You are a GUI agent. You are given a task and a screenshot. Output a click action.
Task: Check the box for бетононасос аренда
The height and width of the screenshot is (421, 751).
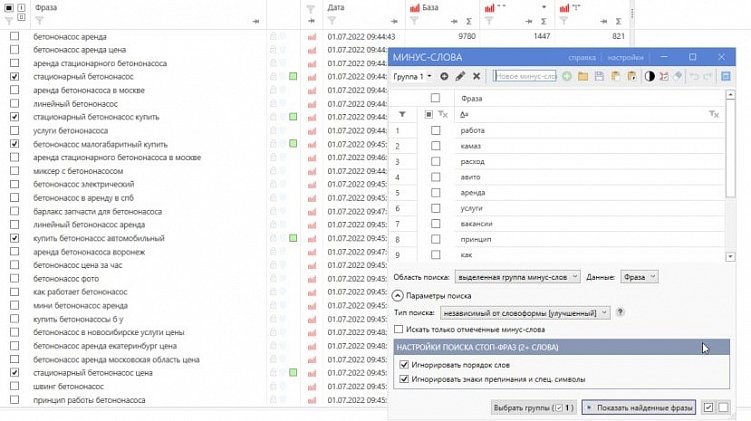pyautogui.click(x=15, y=36)
